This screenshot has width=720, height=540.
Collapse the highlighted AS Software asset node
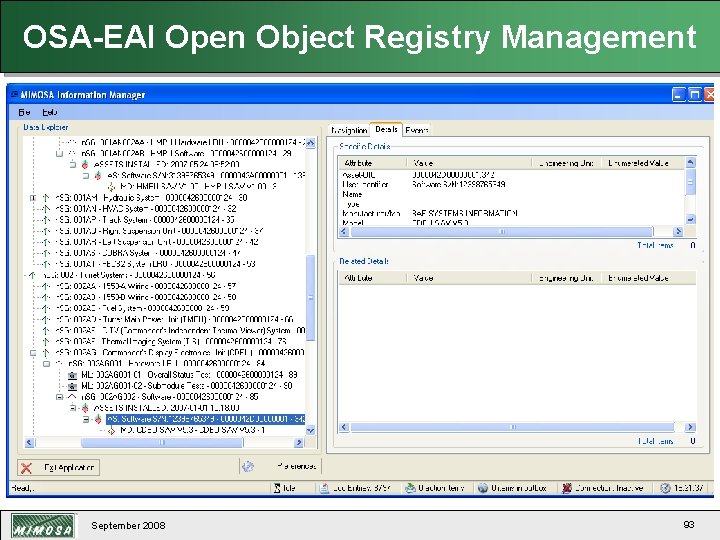pos(86,419)
